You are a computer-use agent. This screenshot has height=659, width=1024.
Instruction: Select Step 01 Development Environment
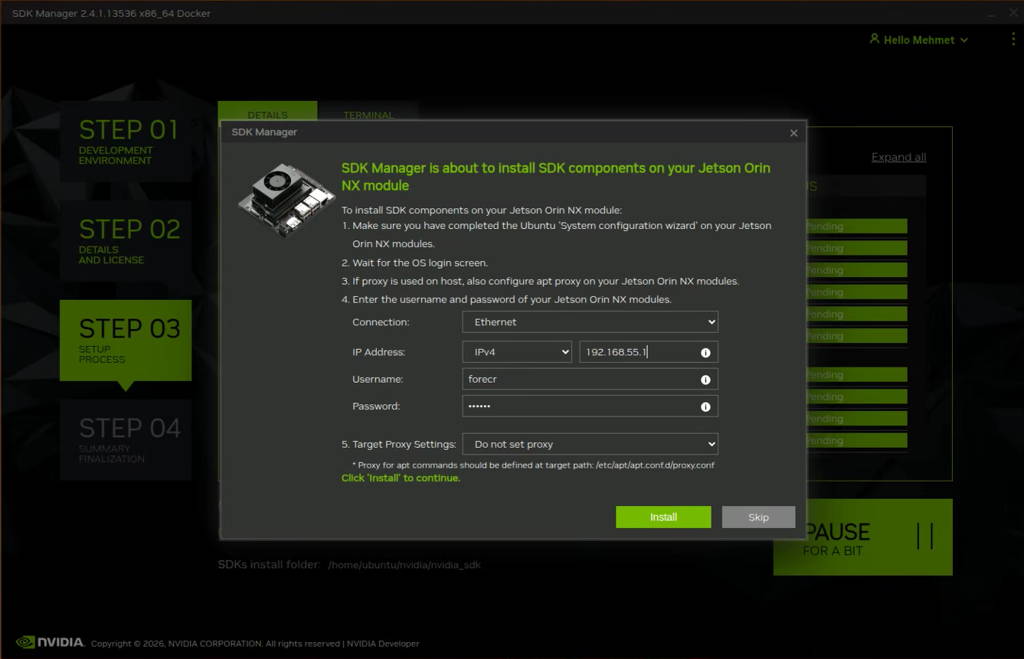point(125,141)
